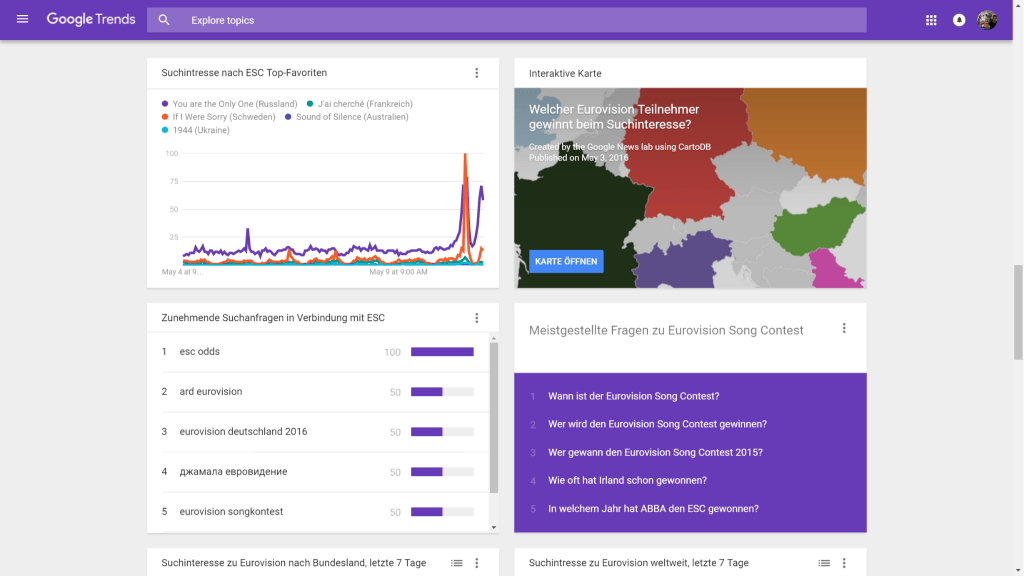The height and width of the screenshot is (576, 1024).
Task: Open options for weltweit search interest card
Action: (x=844, y=563)
